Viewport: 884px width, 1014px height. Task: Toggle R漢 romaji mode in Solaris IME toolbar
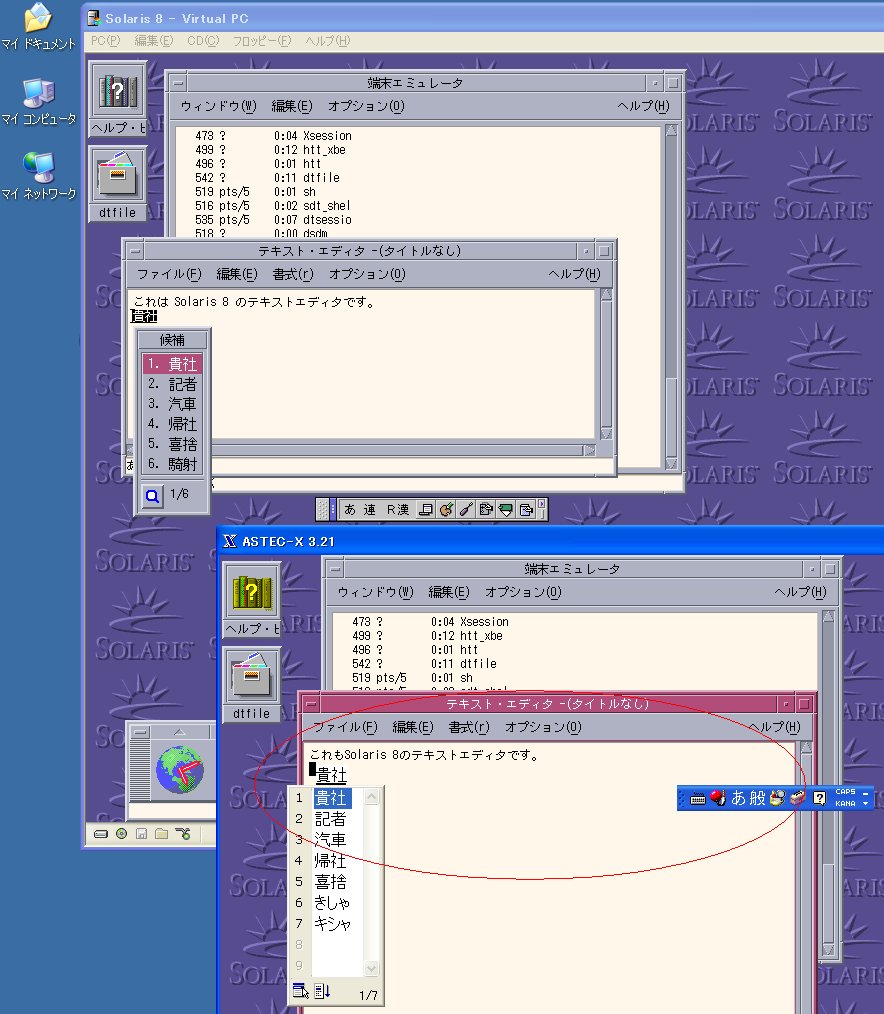pyautogui.click(x=398, y=510)
